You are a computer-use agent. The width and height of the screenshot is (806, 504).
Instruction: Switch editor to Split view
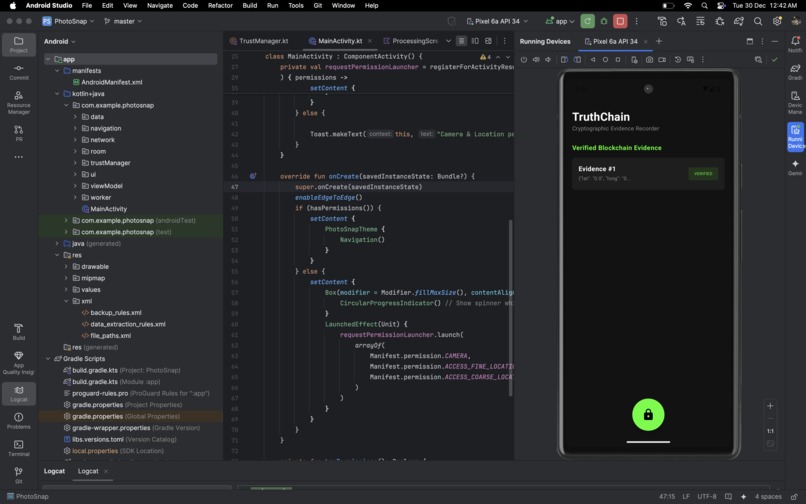pos(475,41)
